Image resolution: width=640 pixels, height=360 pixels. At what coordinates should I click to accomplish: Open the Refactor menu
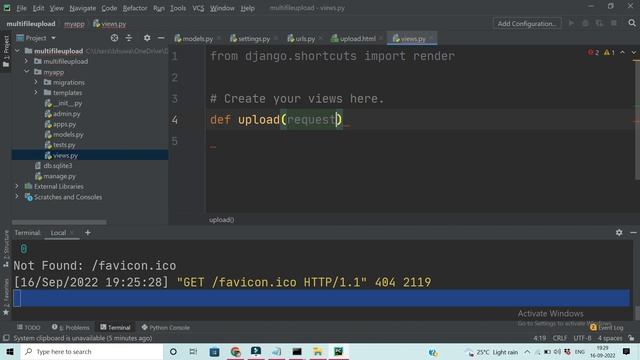(x=135, y=8)
